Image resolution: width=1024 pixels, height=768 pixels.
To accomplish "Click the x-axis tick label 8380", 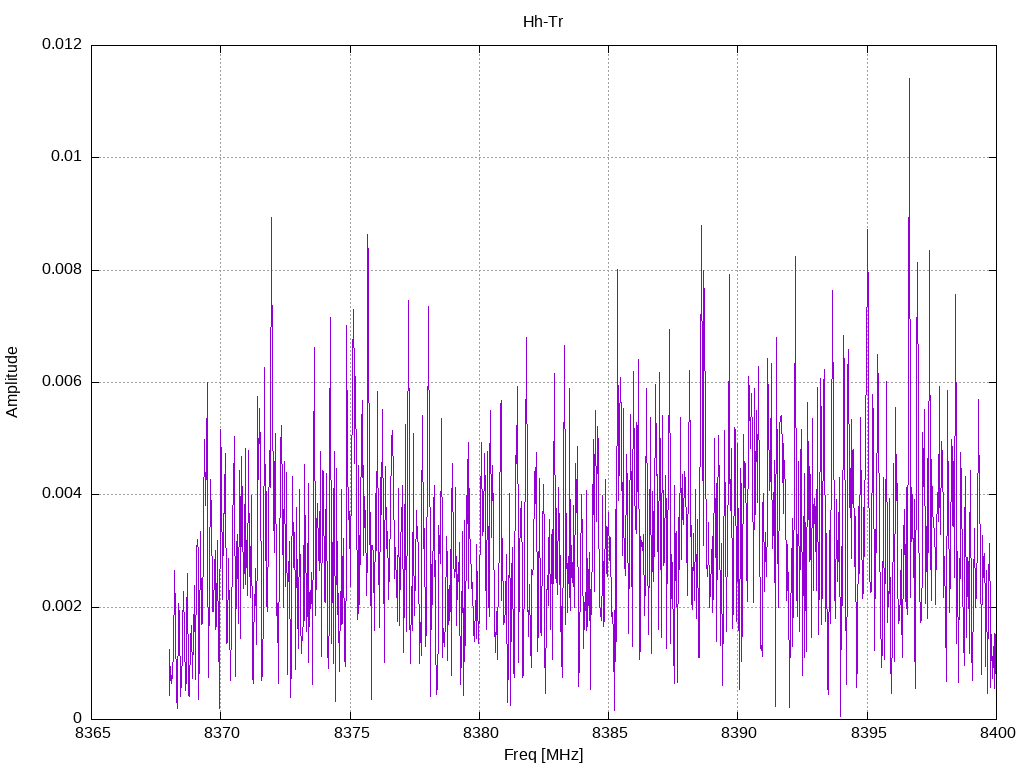I will 480,733.
